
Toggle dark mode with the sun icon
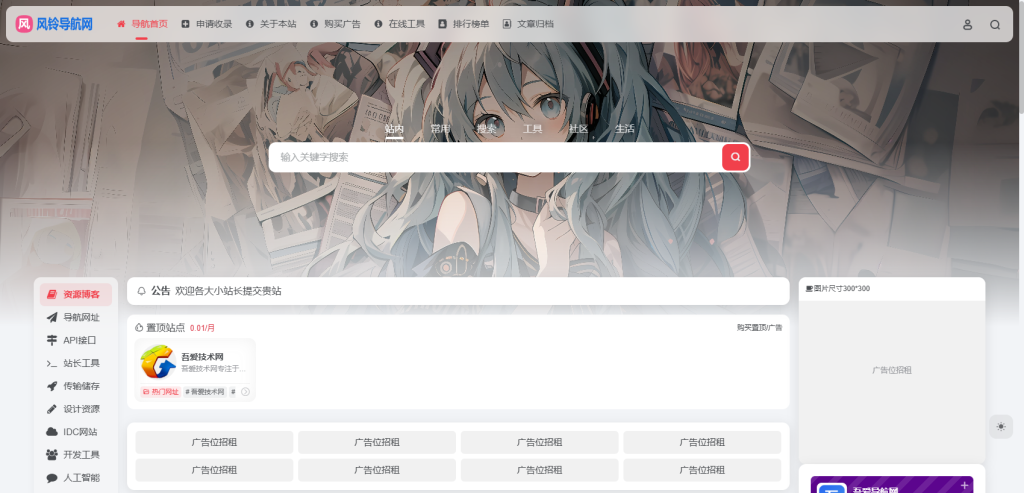(x=1000, y=426)
